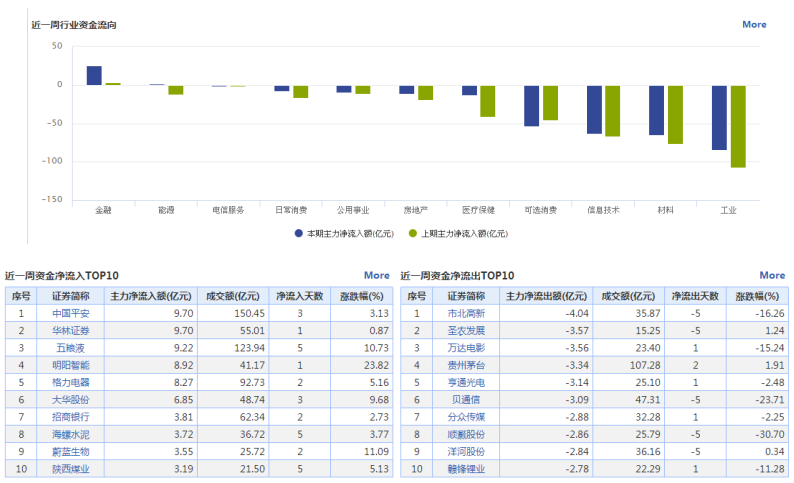This screenshot has height=483, width=794.
Task: Click 主力净流出额(亿元) column header
Action: (x=546, y=296)
